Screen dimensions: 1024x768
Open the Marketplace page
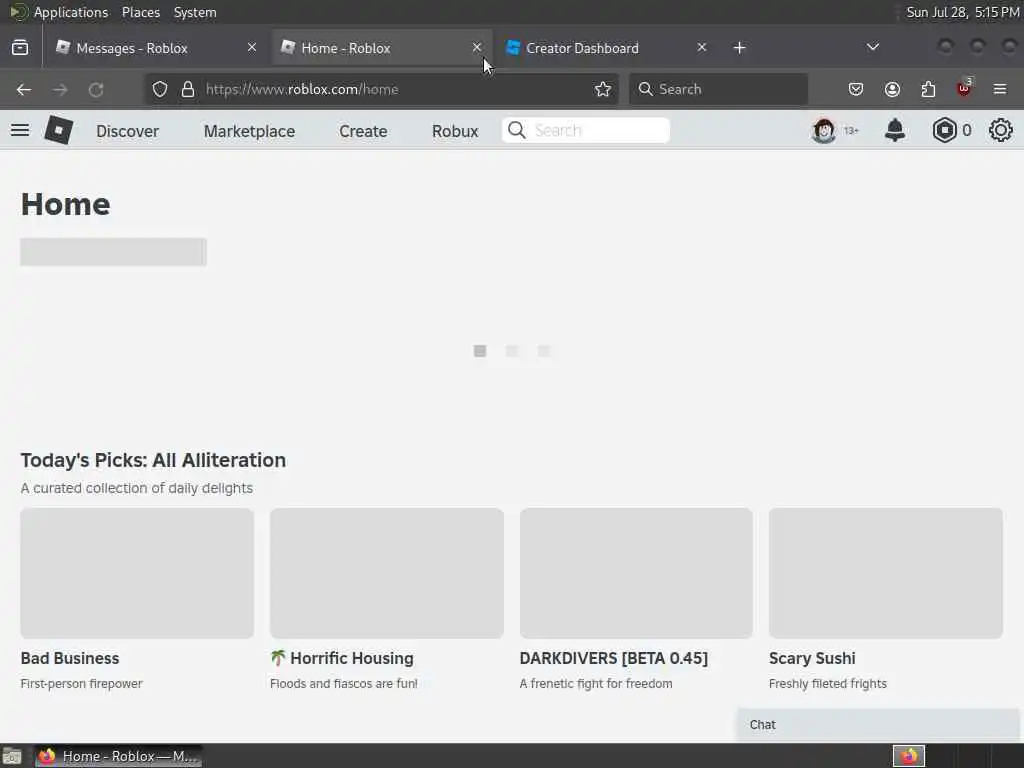point(249,131)
